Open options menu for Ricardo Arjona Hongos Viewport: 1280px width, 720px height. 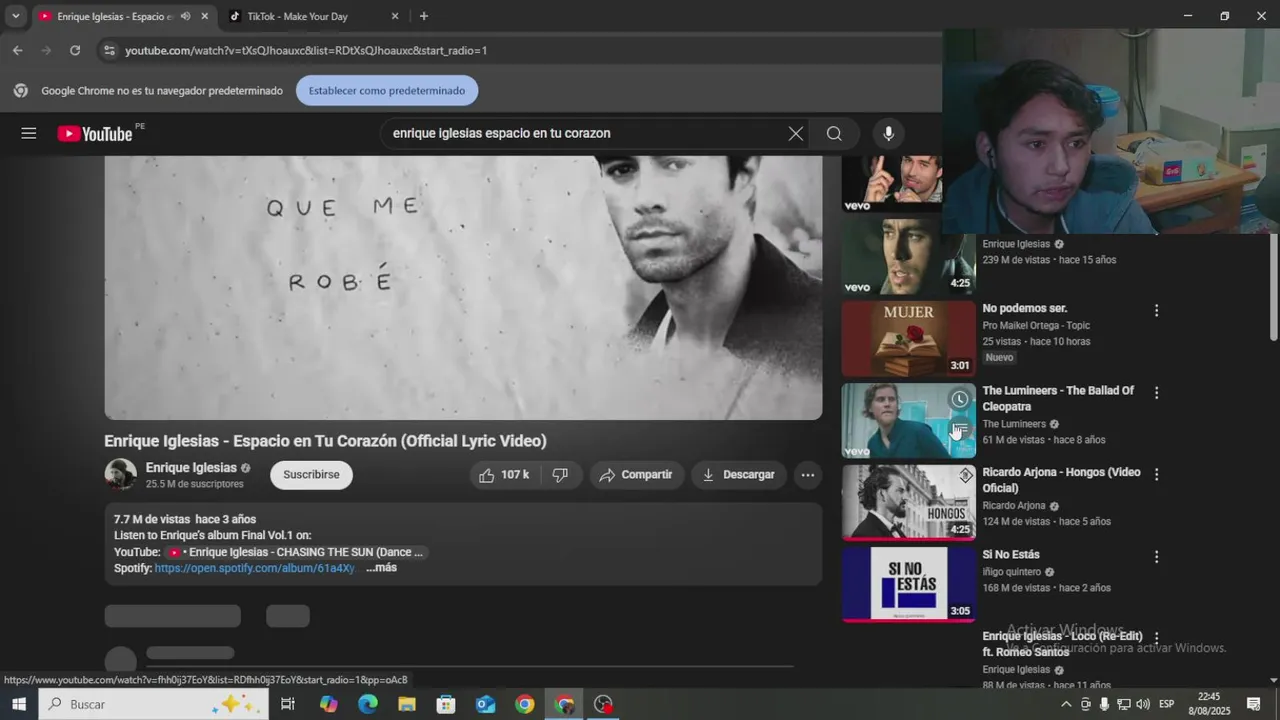pyautogui.click(x=1156, y=475)
